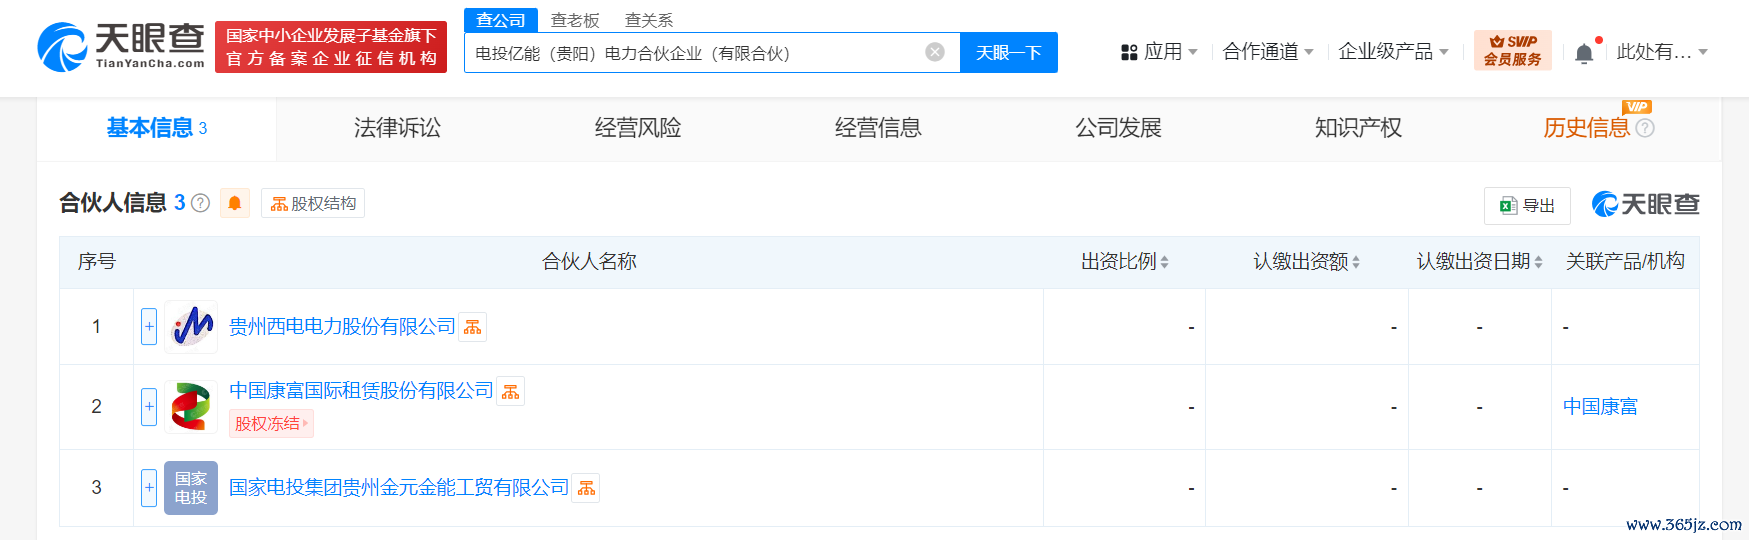This screenshot has width=1749, height=540.
Task: Switch to 历史信息 VIP tab
Action: (x=1586, y=128)
